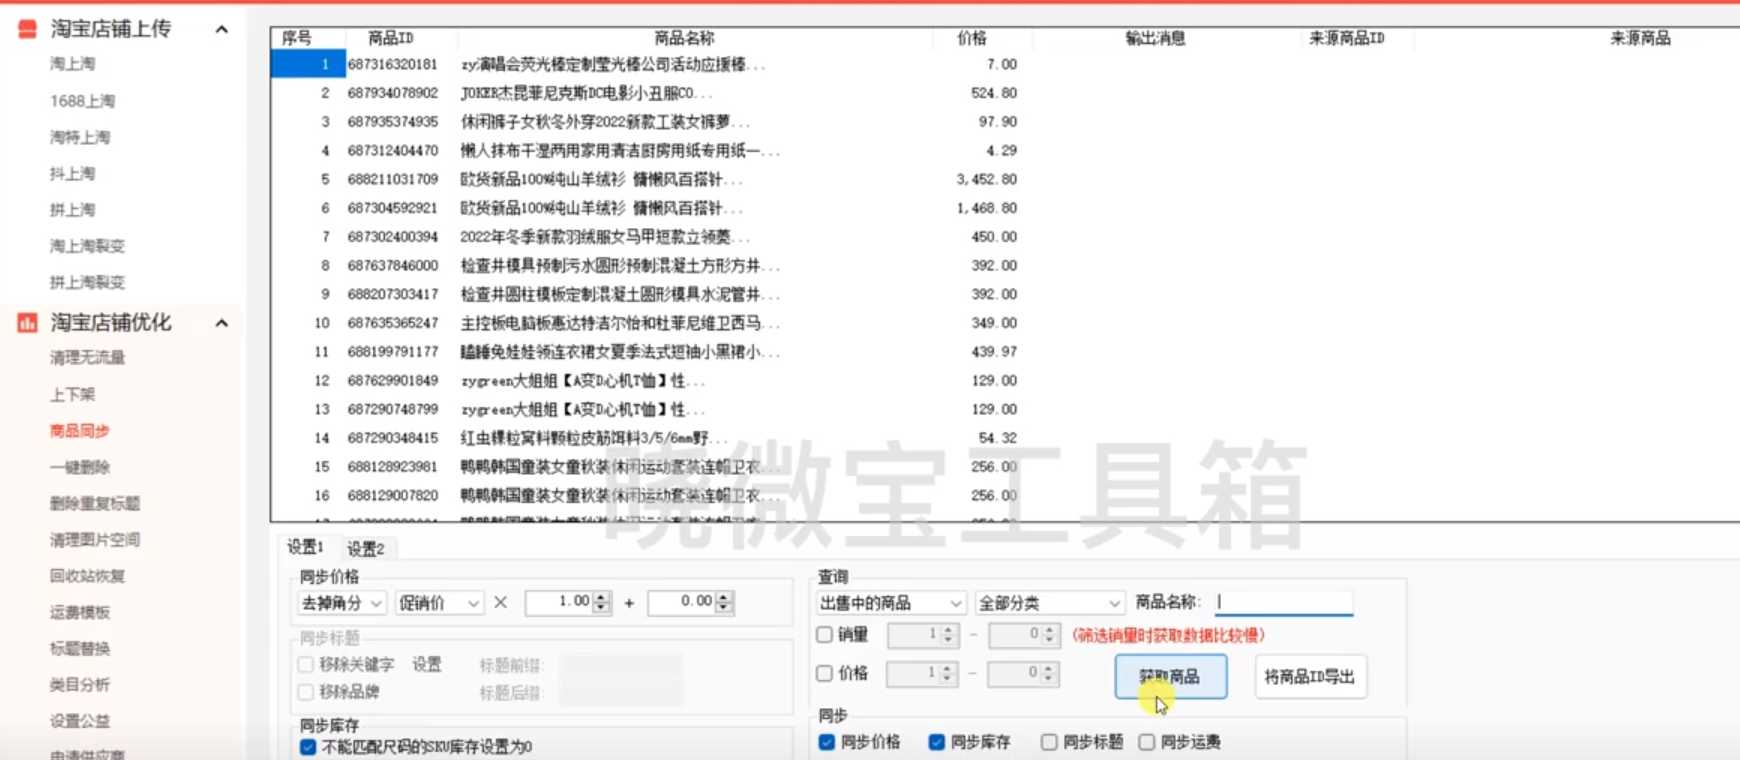Click the price multiplier 1.00 input field
The height and width of the screenshot is (760, 1740).
(559, 602)
